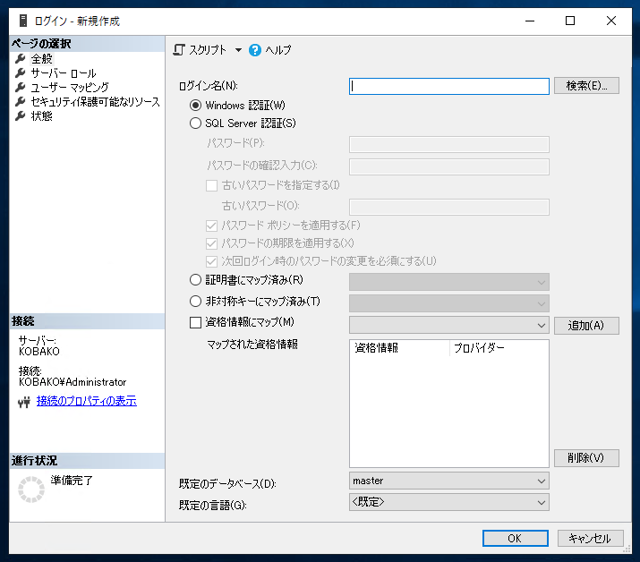Minimize the ログイン - 新規作成 window
The image size is (640, 562).
tap(530, 20)
